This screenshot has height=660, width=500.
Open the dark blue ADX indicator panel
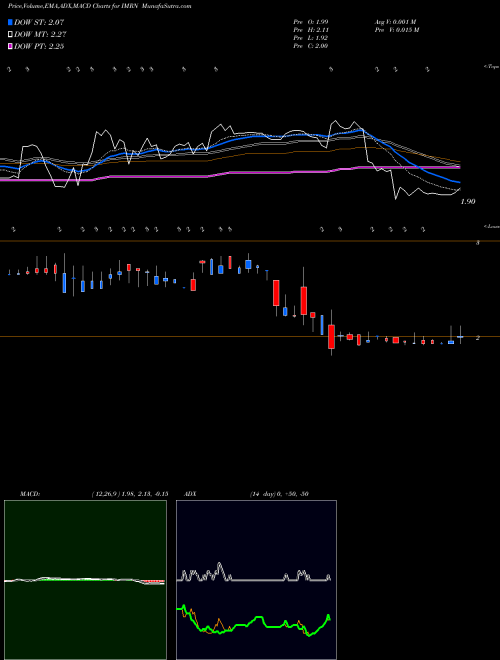(256, 580)
